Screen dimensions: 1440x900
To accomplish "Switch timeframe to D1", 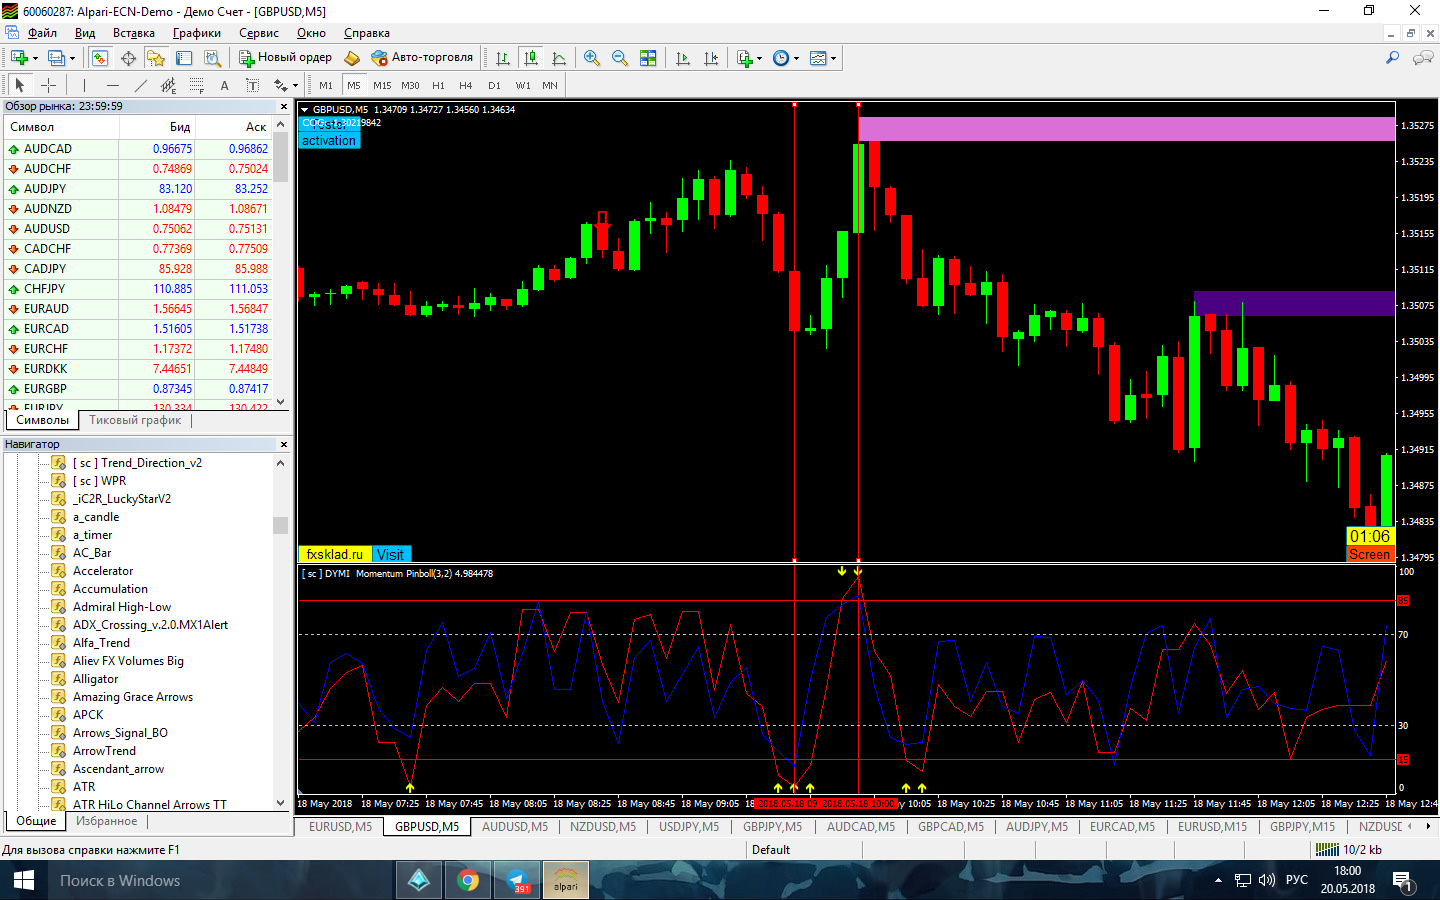I will click(x=494, y=85).
